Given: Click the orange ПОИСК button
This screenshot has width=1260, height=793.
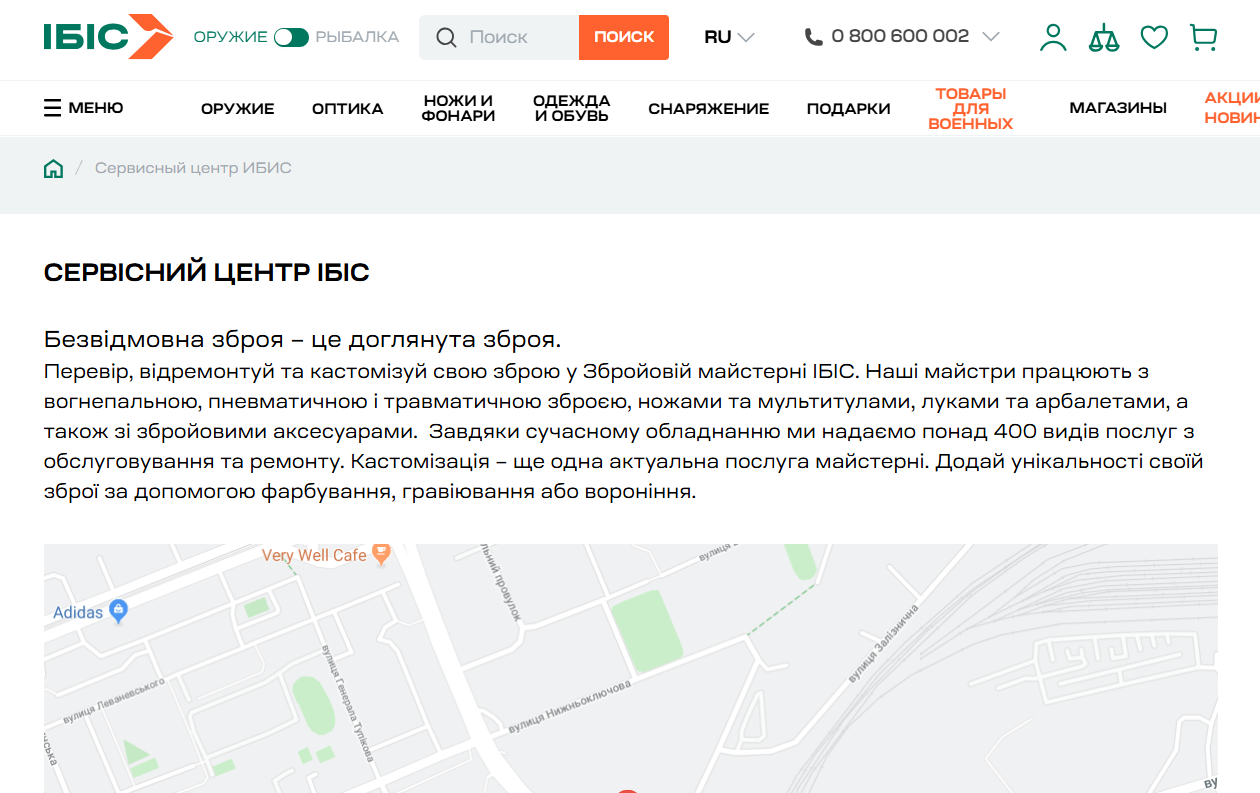Looking at the screenshot, I should point(624,37).
